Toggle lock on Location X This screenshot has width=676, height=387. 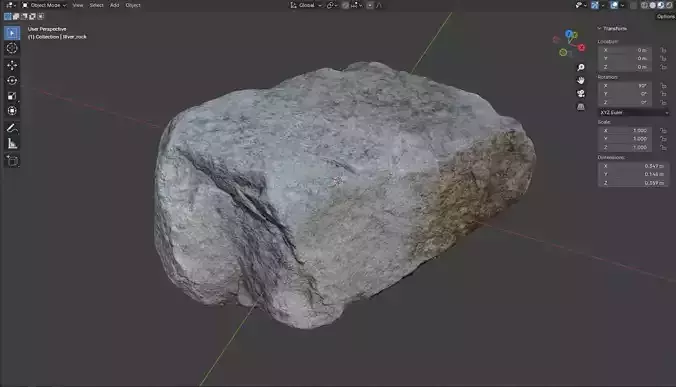(x=663, y=50)
